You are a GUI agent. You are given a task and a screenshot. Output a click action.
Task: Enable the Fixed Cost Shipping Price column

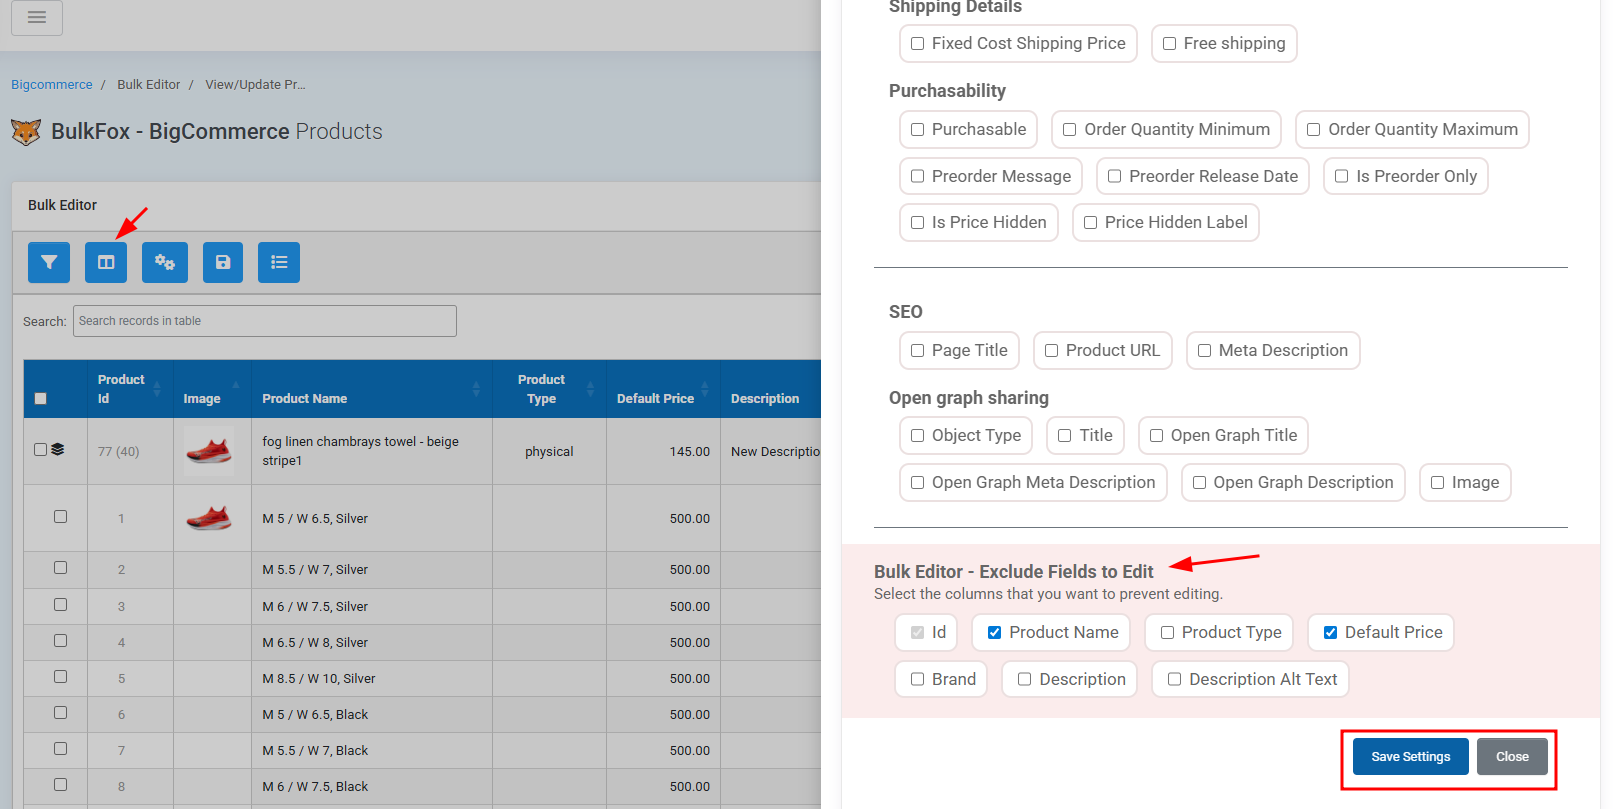[x=918, y=44]
